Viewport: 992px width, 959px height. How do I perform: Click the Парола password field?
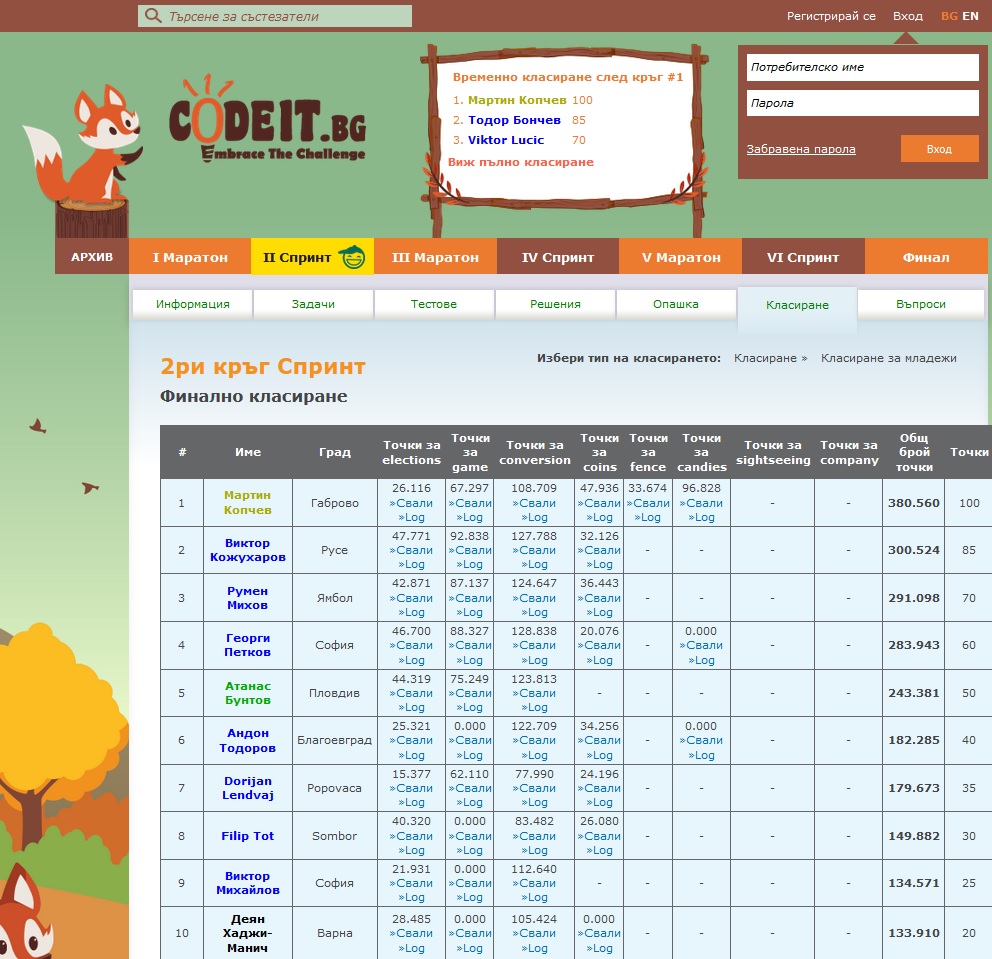(862, 102)
